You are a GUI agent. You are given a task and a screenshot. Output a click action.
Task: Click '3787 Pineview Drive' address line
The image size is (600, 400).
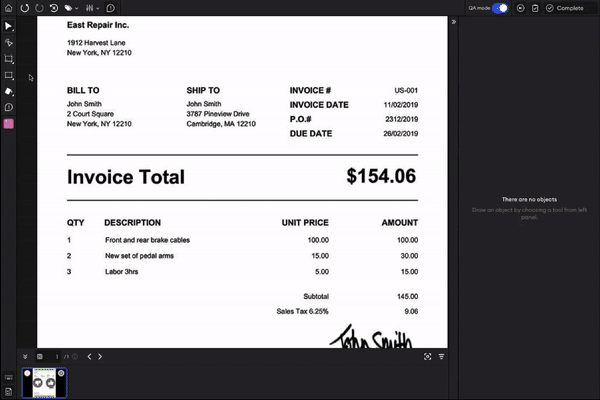[x=218, y=114]
